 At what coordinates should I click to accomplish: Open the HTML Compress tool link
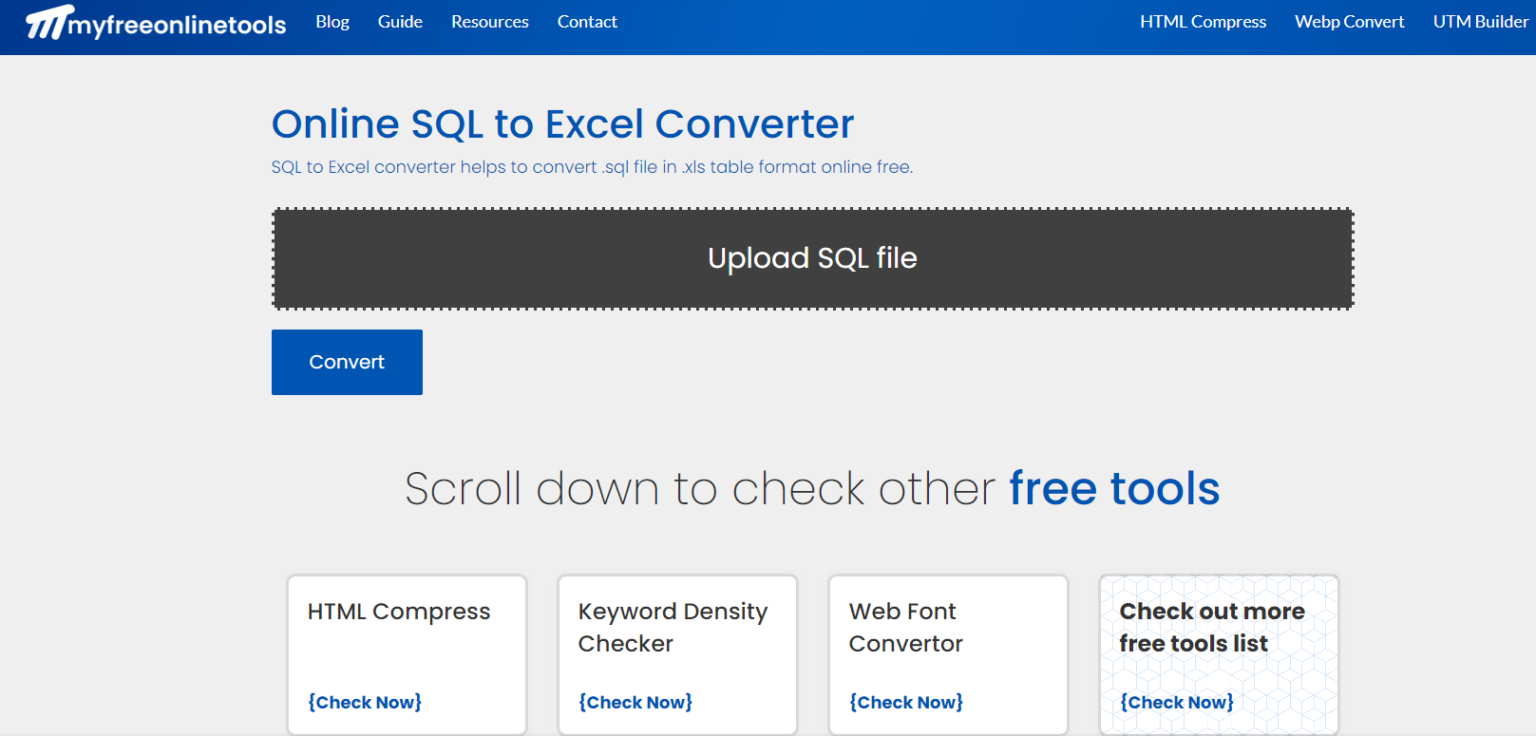pyautogui.click(x=1203, y=21)
